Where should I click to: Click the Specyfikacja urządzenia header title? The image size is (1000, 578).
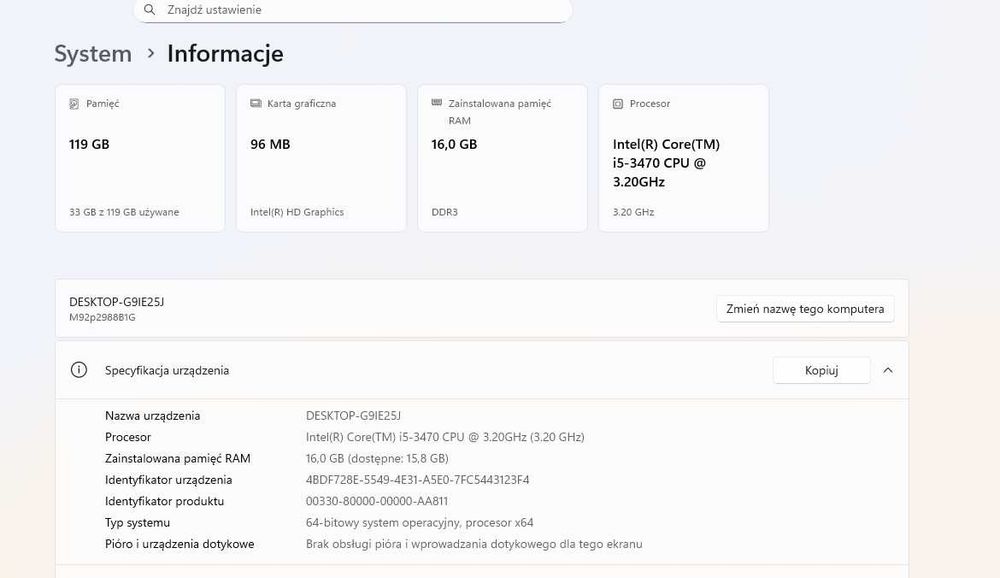pyautogui.click(x=167, y=370)
